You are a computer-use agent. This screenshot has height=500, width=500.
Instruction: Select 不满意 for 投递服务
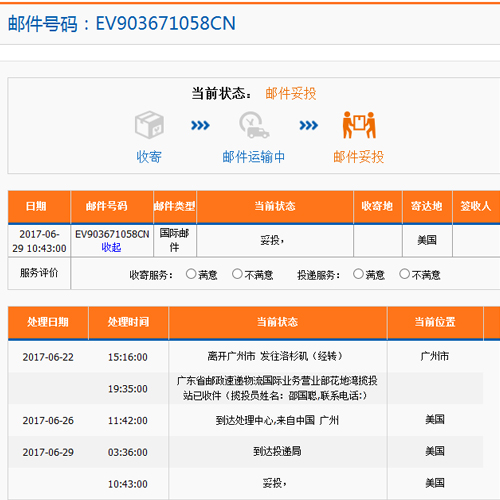click(x=404, y=274)
